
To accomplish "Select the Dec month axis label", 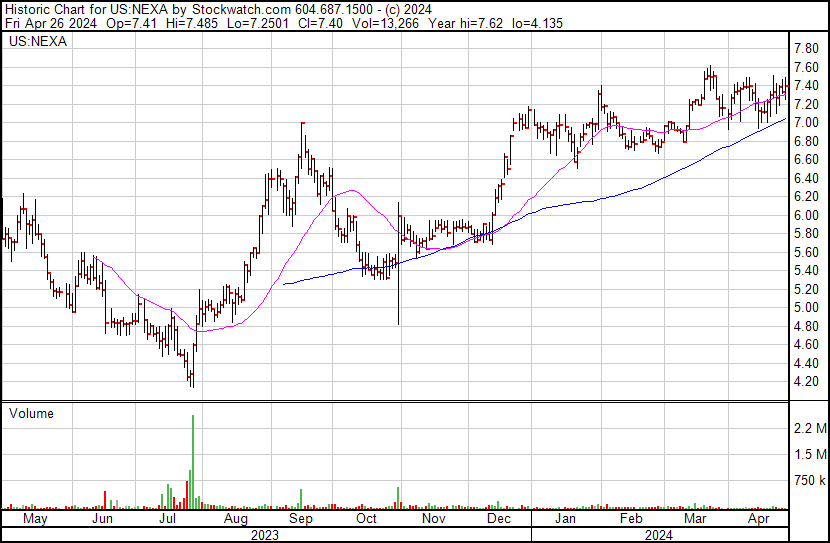I will [499, 520].
